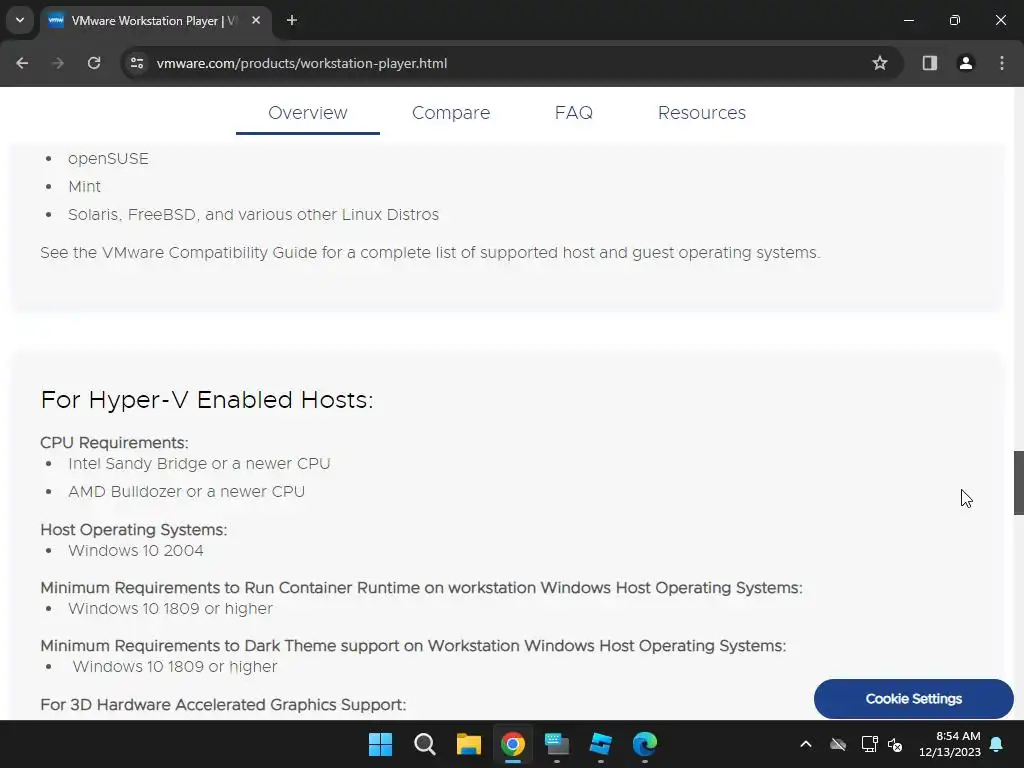The height and width of the screenshot is (768, 1024).
Task: Click the 'For Hyper-V Enabled Hosts:' heading
Action: pyautogui.click(x=206, y=400)
